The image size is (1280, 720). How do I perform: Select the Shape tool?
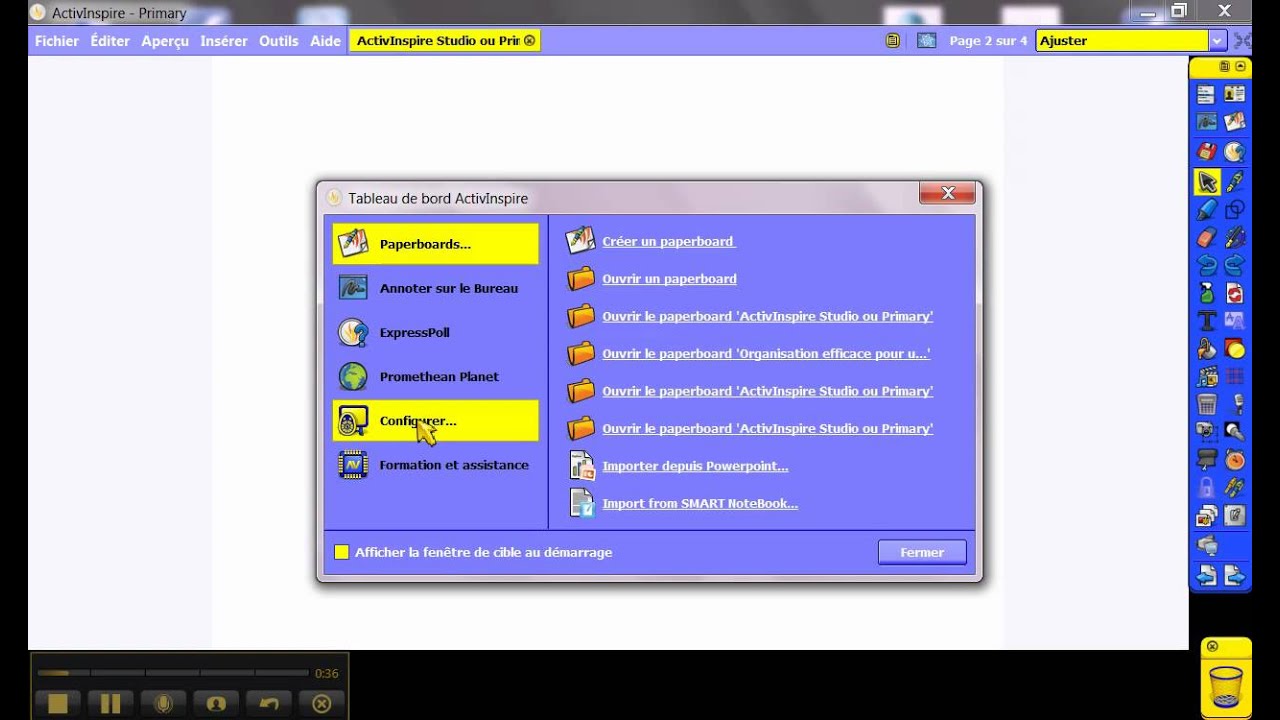point(1235,210)
